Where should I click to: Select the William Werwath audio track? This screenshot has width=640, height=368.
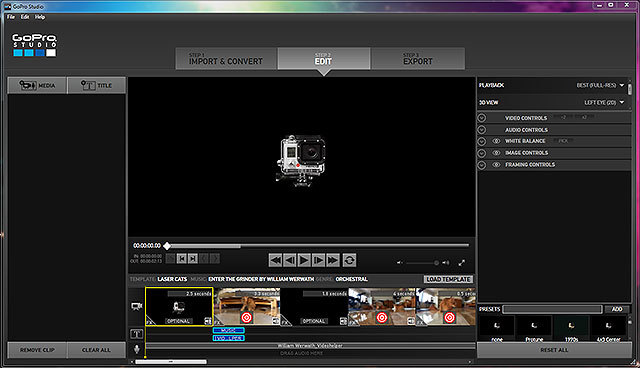pyautogui.click(x=310, y=346)
